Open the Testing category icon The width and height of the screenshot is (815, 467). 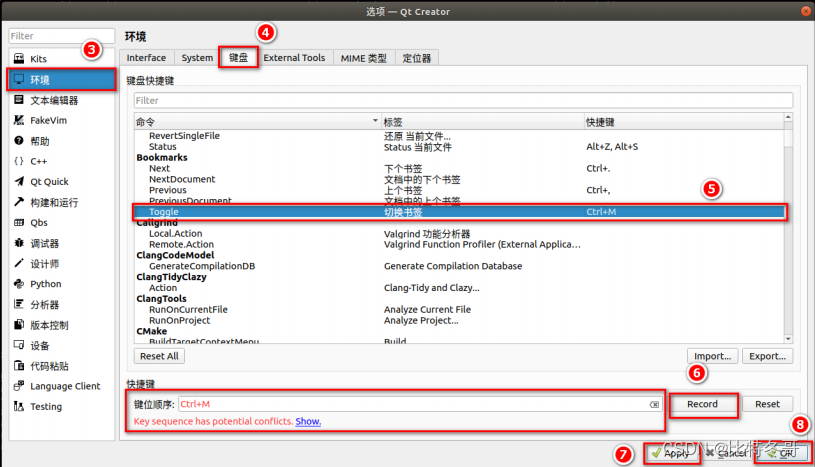point(19,406)
